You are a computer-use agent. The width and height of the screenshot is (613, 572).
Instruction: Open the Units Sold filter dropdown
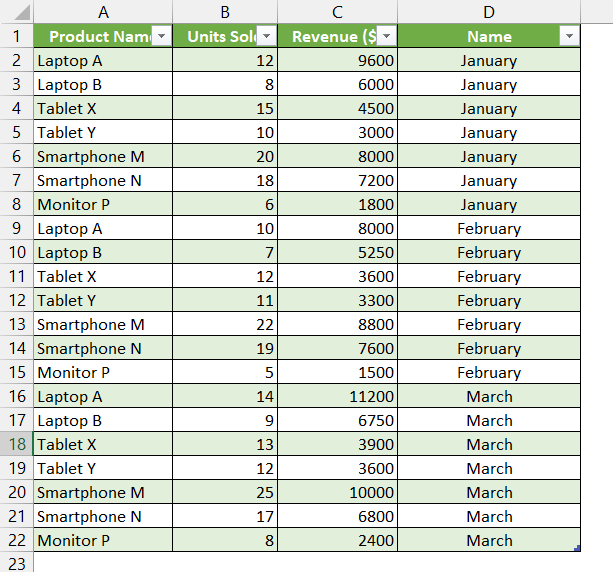point(266,36)
